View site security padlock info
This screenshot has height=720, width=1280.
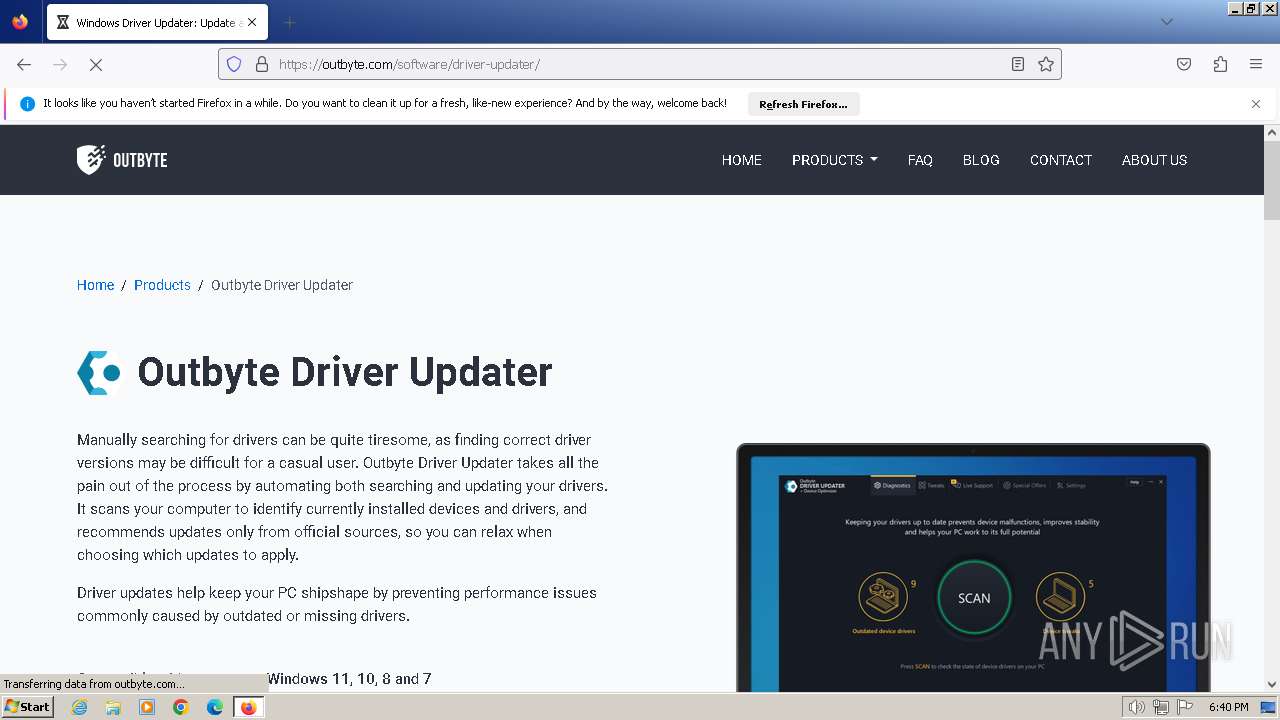[x=262, y=64]
